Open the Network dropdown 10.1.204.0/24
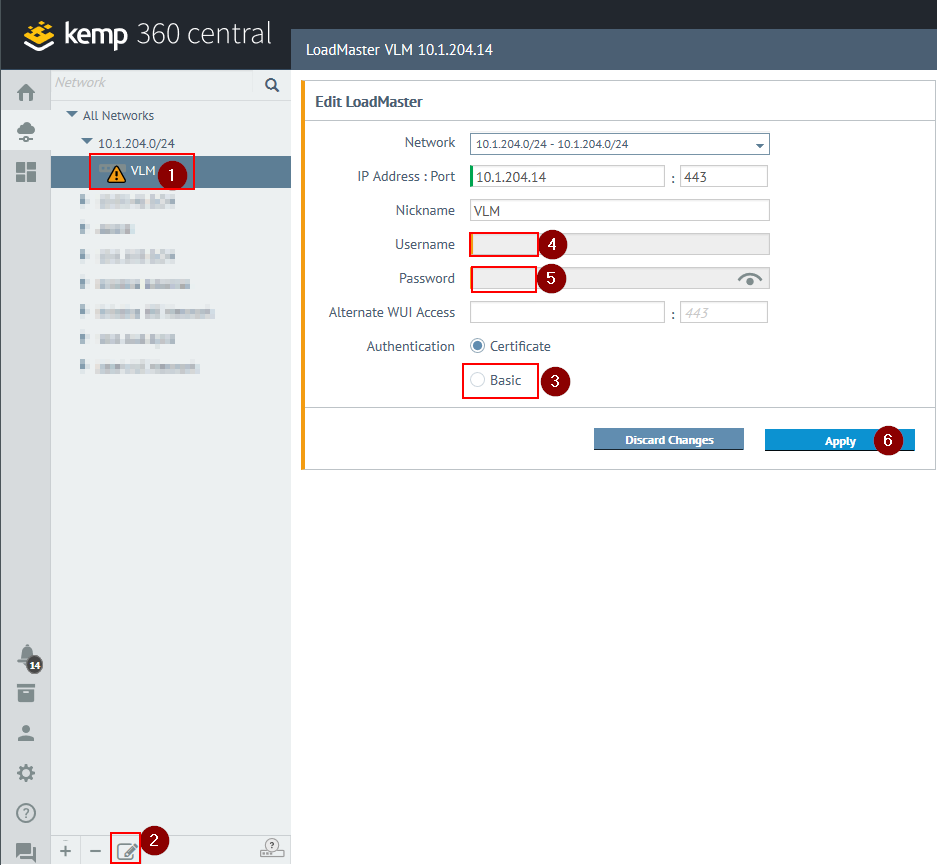Screen dimensions: 937x865 pos(620,144)
